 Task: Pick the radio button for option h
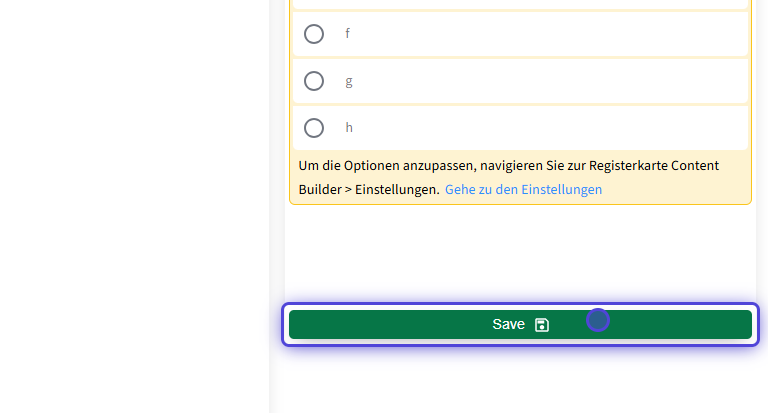pyautogui.click(x=314, y=128)
